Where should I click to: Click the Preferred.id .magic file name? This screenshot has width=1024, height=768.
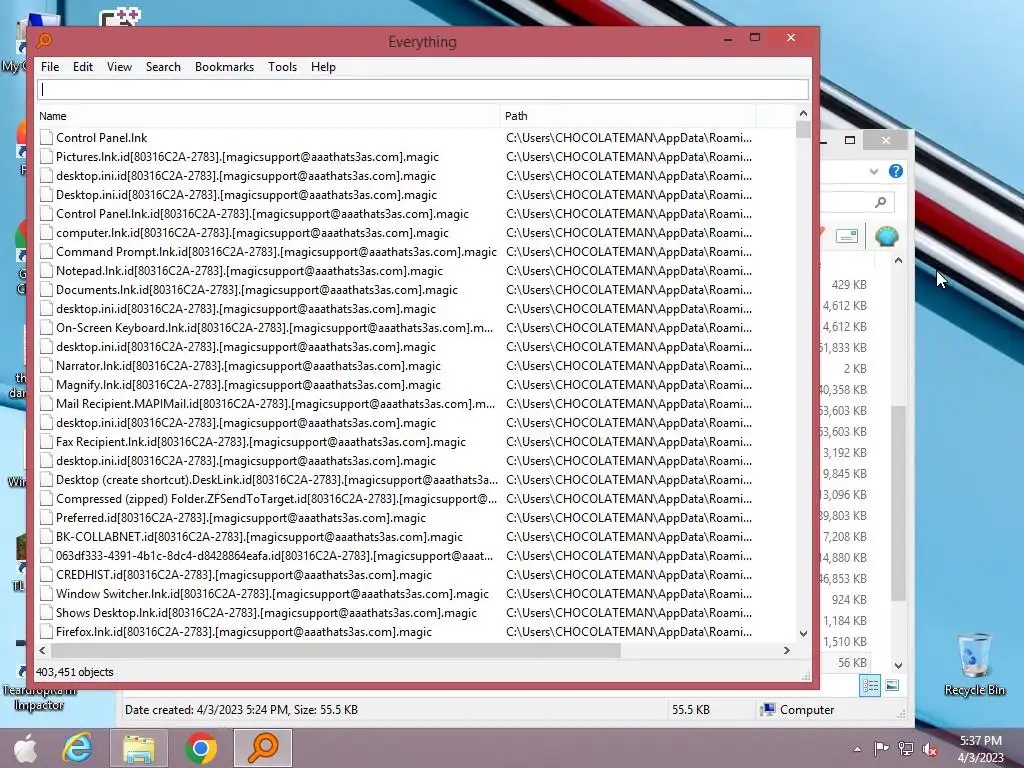coord(240,518)
